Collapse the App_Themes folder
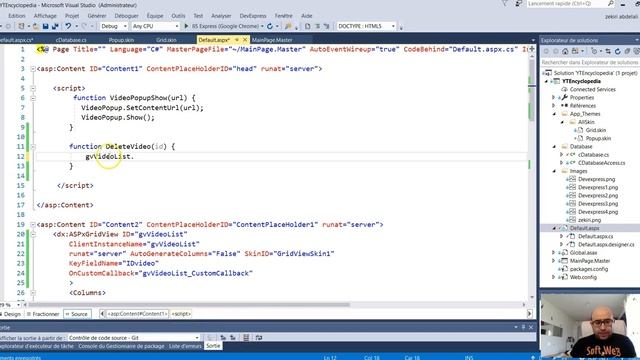Screen dimensions: 640x360 (554, 114)
